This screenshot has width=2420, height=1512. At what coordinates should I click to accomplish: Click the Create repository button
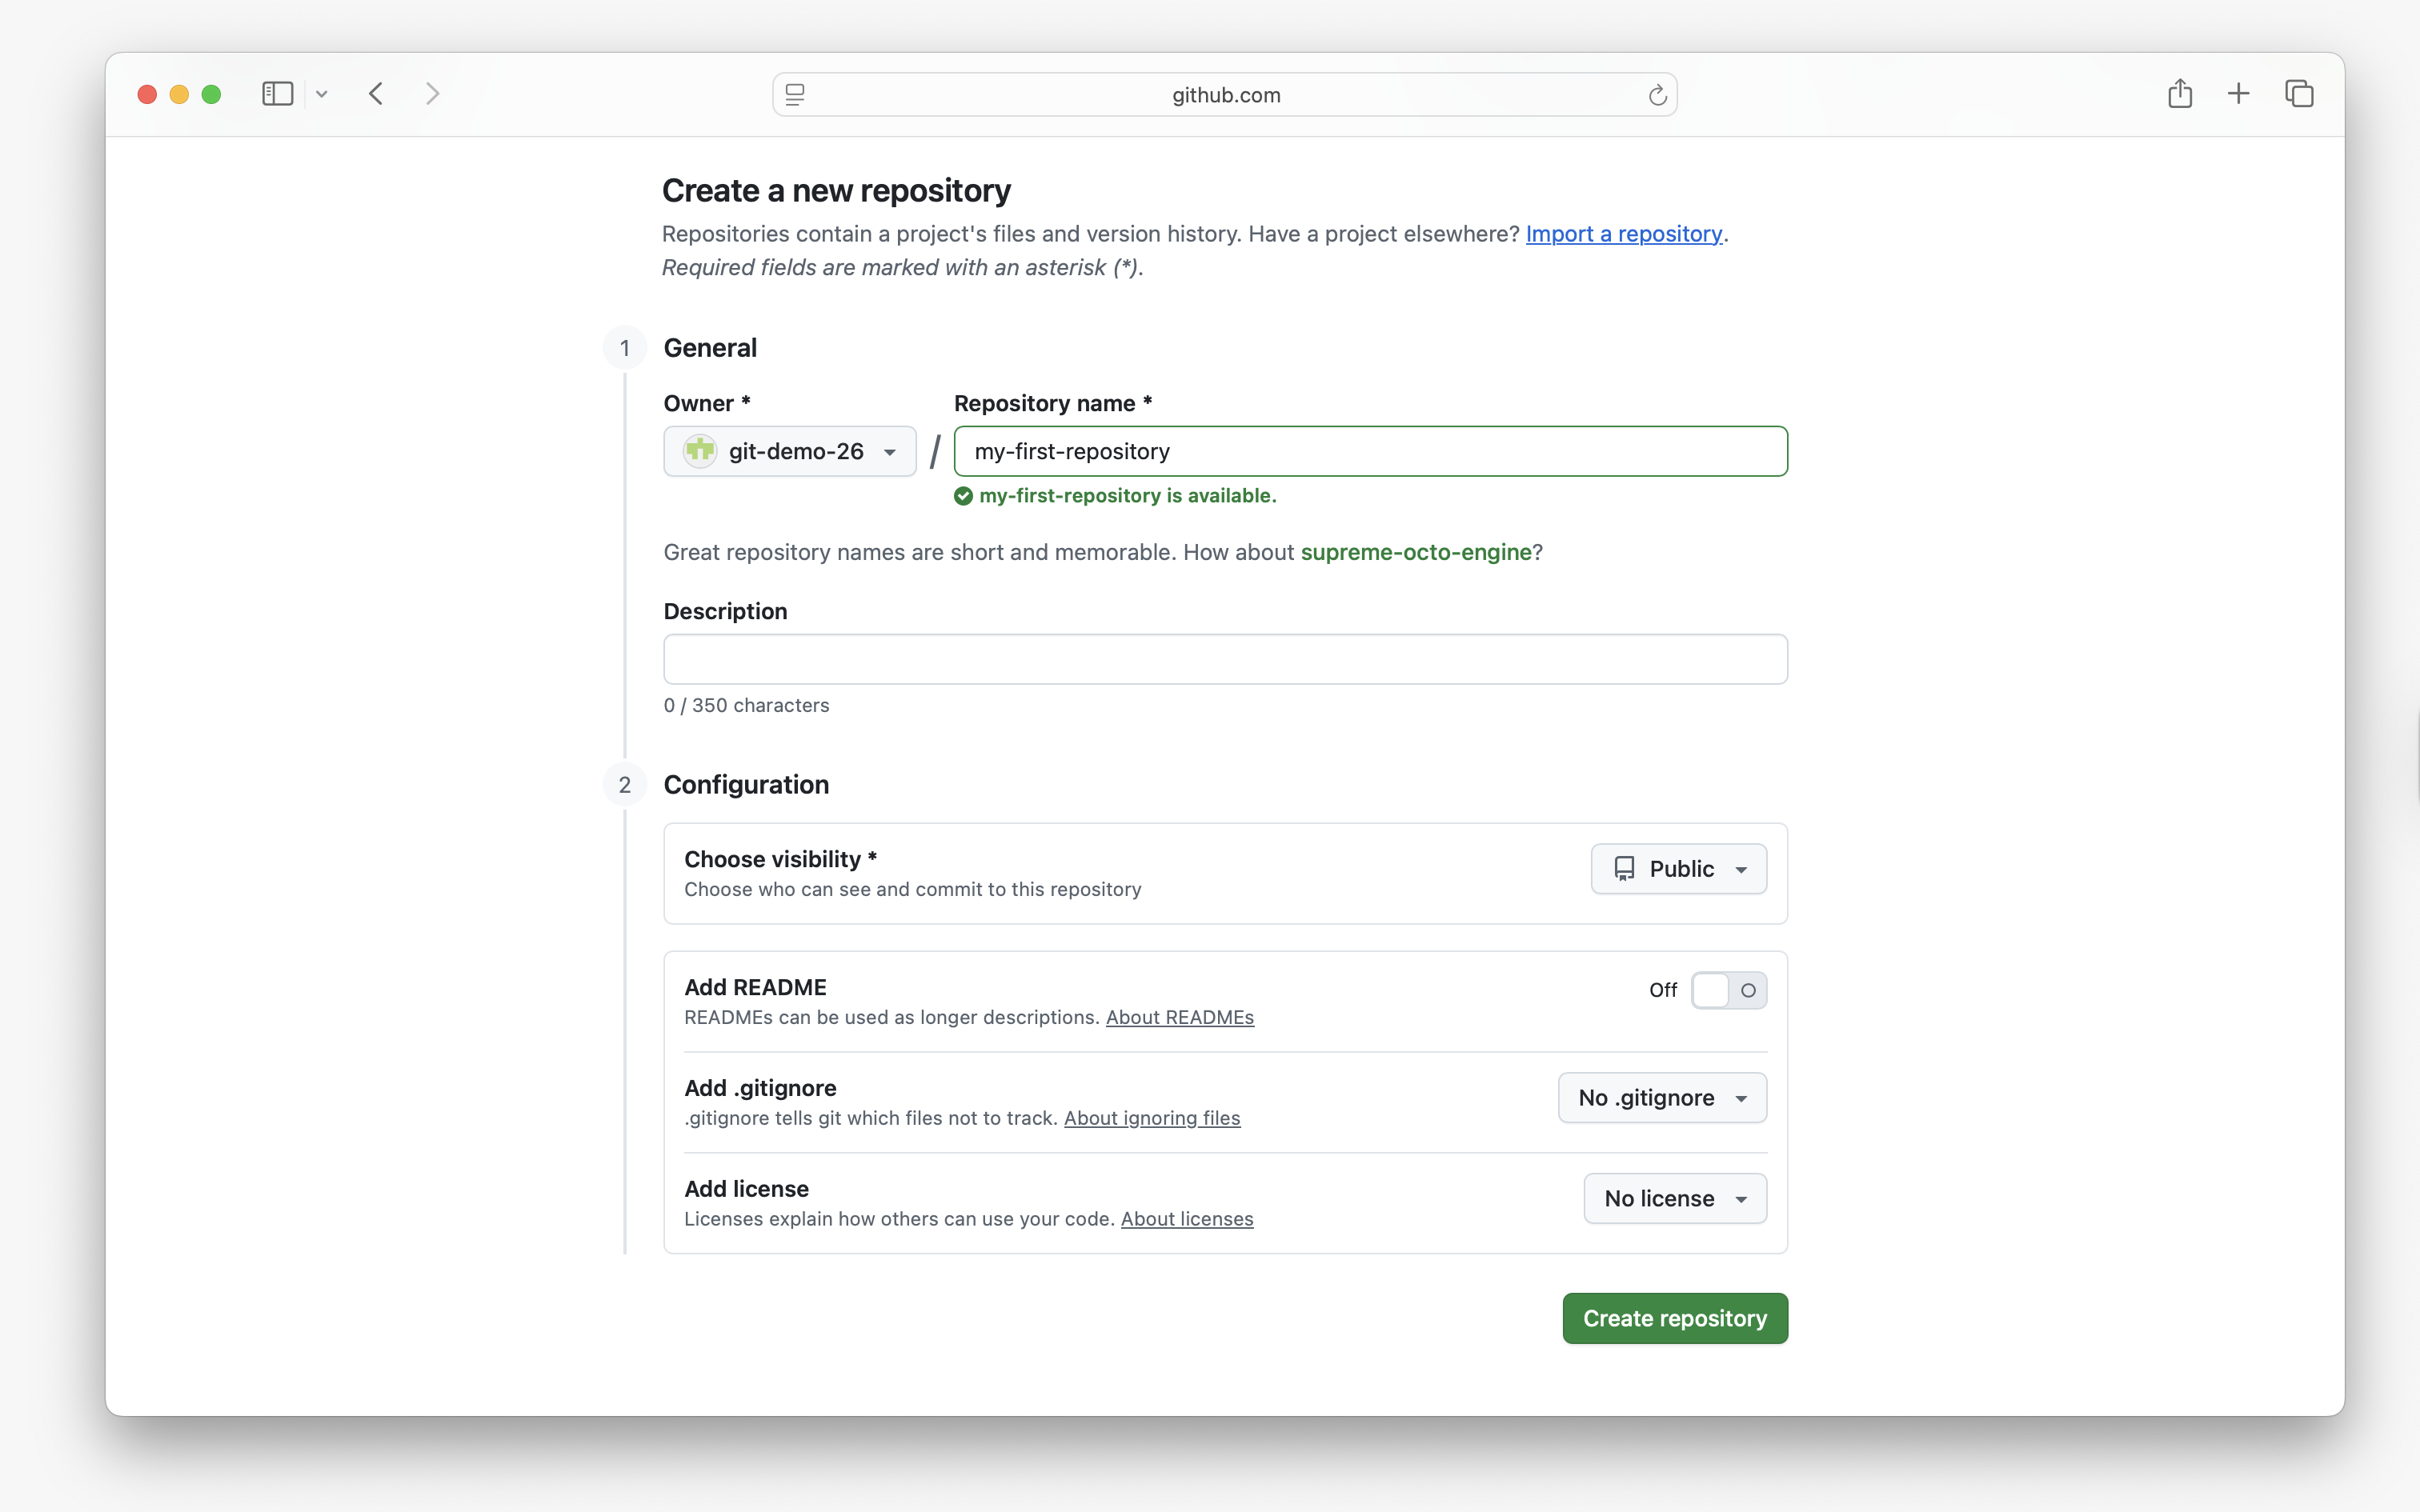tap(1674, 1318)
